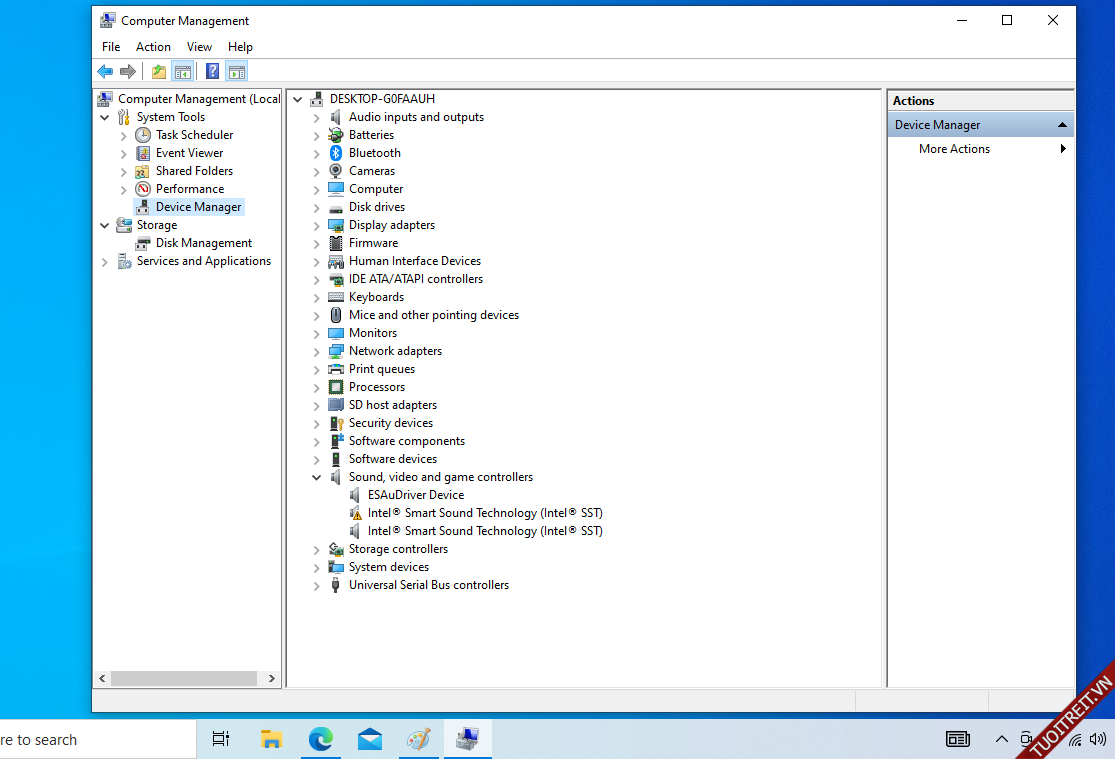This screenshot has width=1115, height=759.
Task: Click the left pane horizontal scrollbar right arrow
Action: [x=272, y=678]
